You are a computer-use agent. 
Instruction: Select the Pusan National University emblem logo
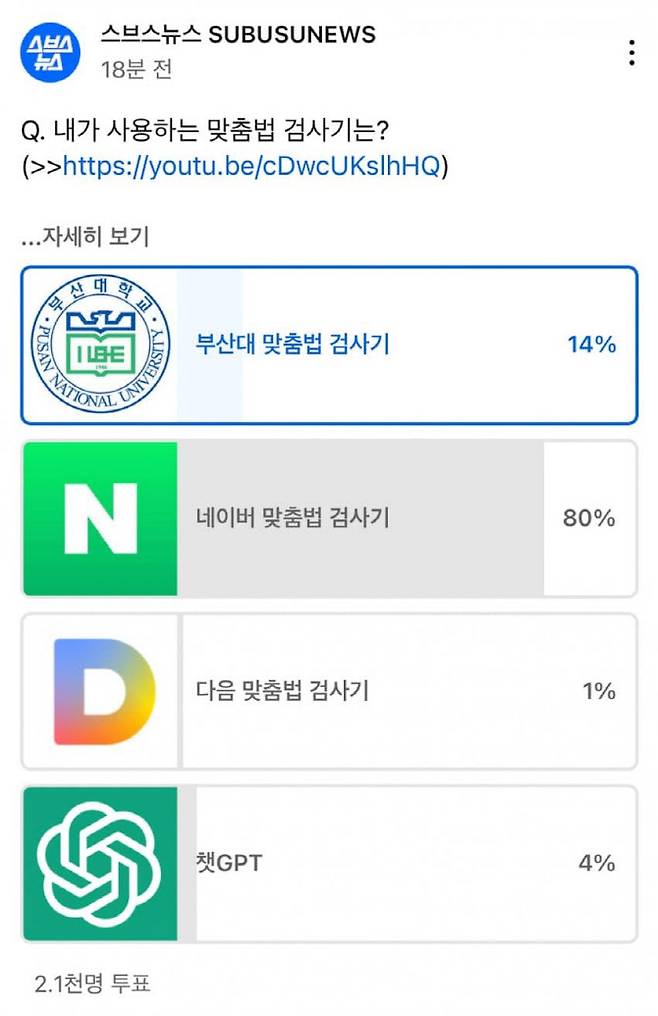click(97, 344)
